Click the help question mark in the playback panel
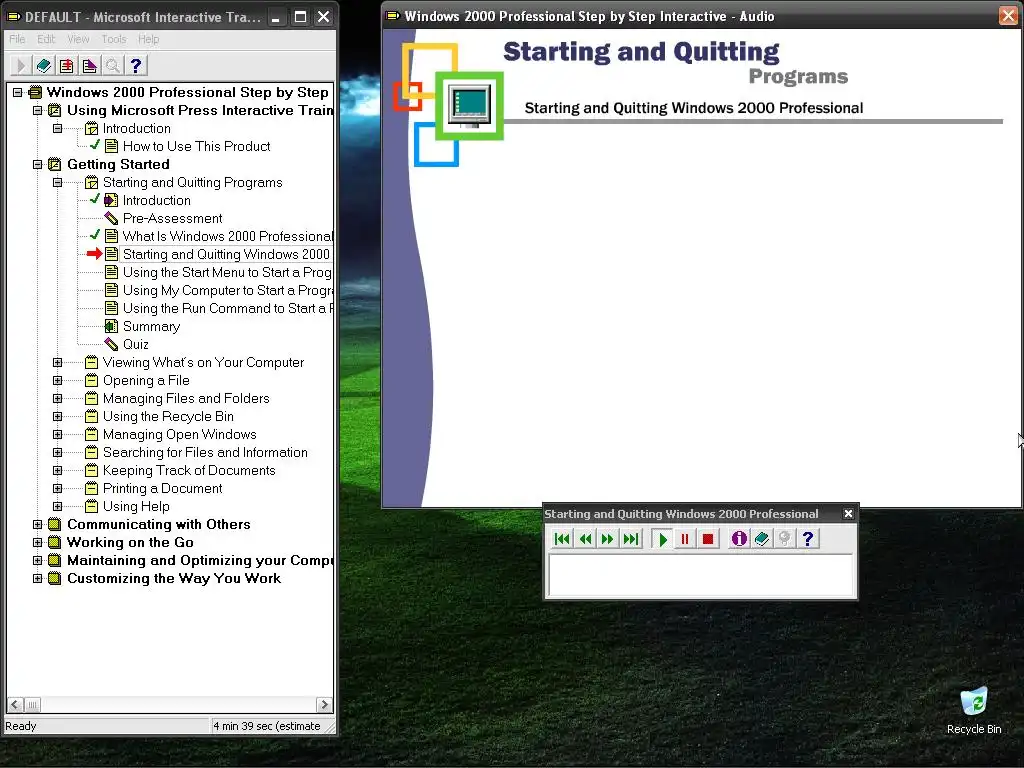 pos(808,539)
